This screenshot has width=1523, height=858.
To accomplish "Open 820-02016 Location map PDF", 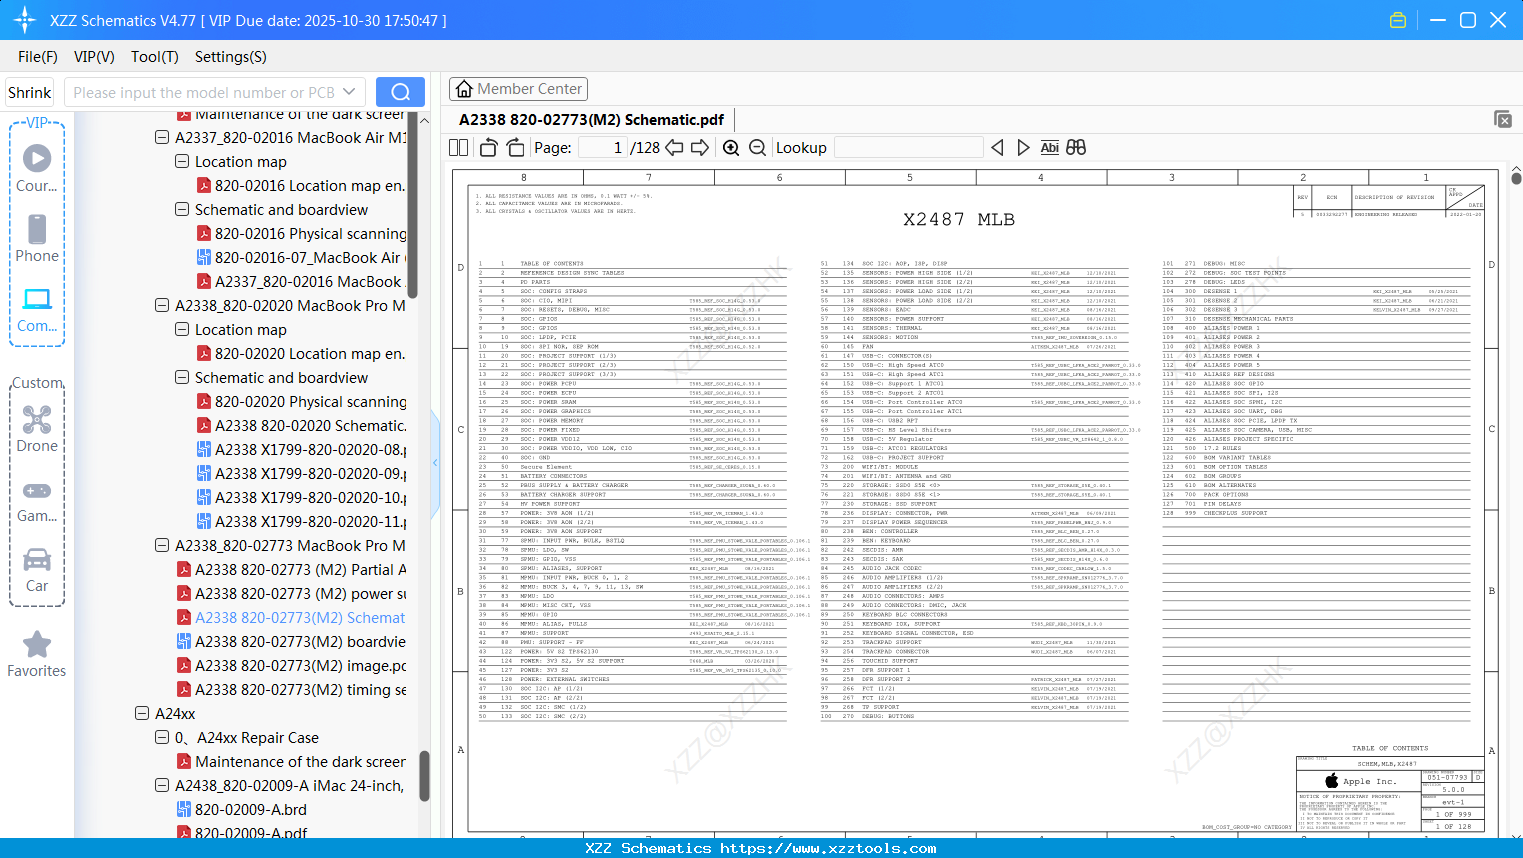I will click(301, 185).
